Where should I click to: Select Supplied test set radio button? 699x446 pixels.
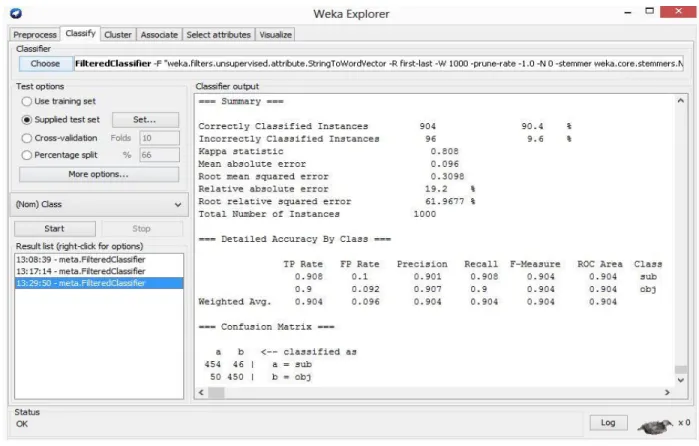coord(27,120)
